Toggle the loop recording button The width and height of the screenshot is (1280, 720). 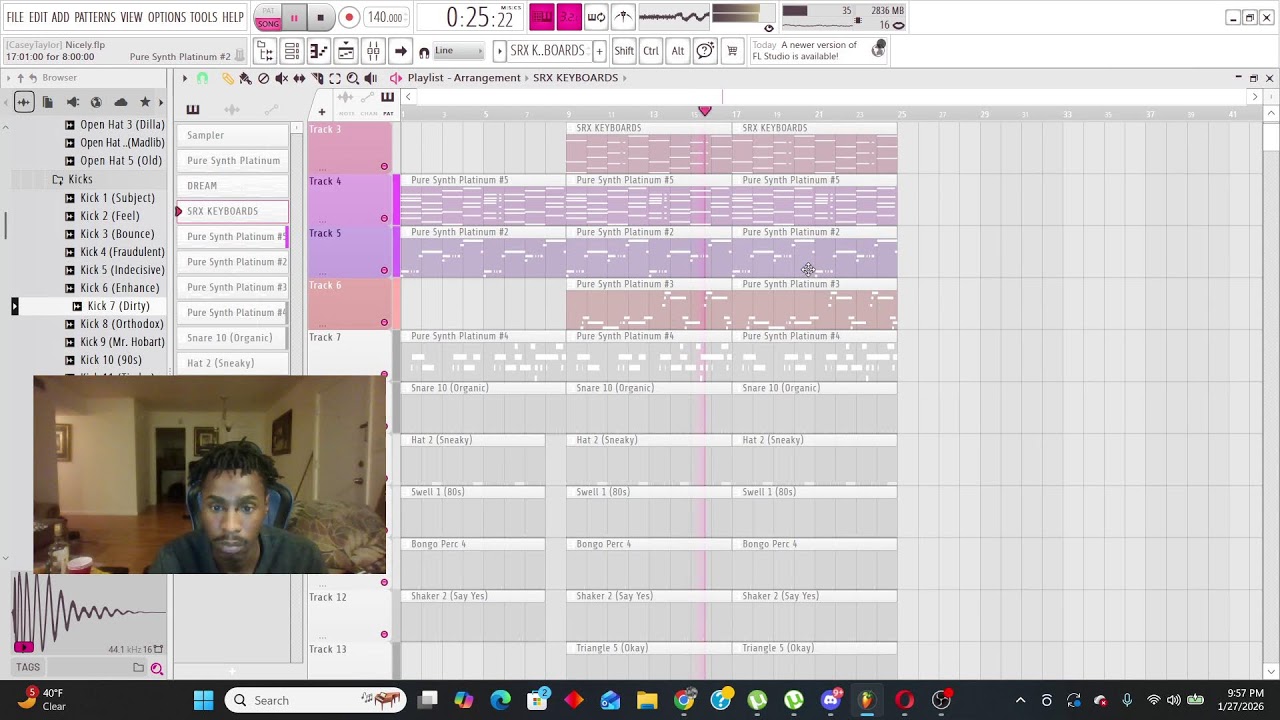(596, 17)
